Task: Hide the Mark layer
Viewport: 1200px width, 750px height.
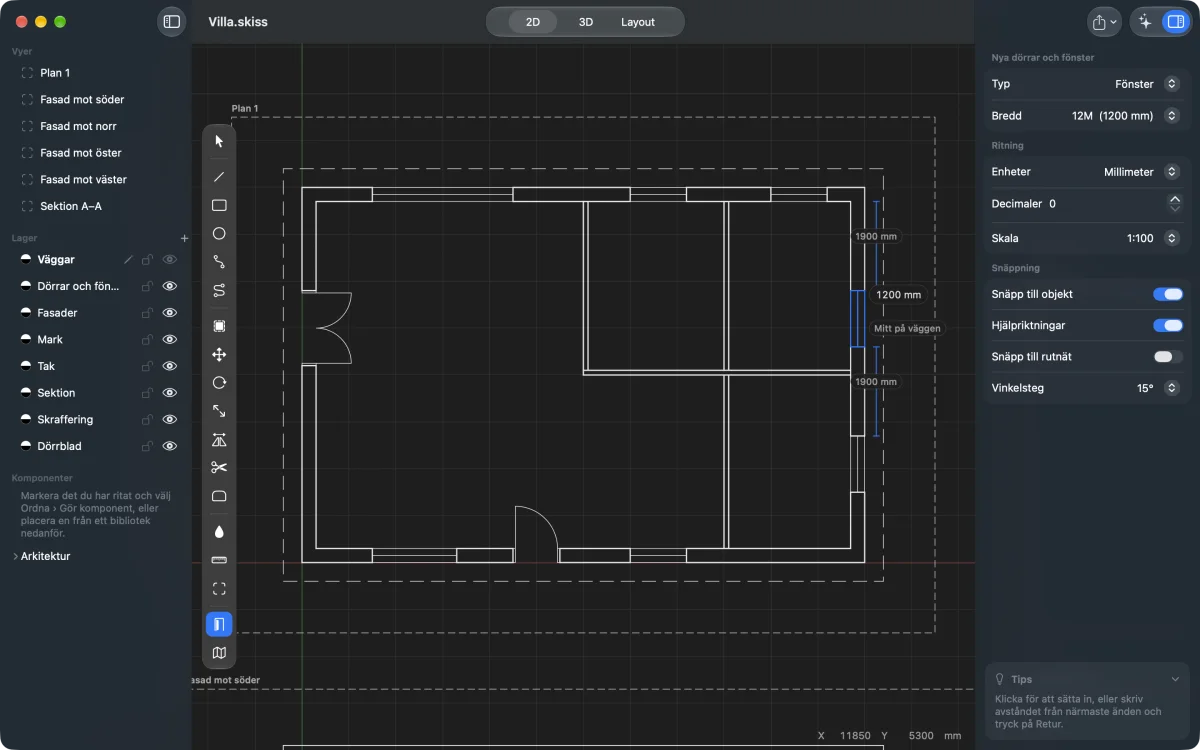Action: (170, 340)
